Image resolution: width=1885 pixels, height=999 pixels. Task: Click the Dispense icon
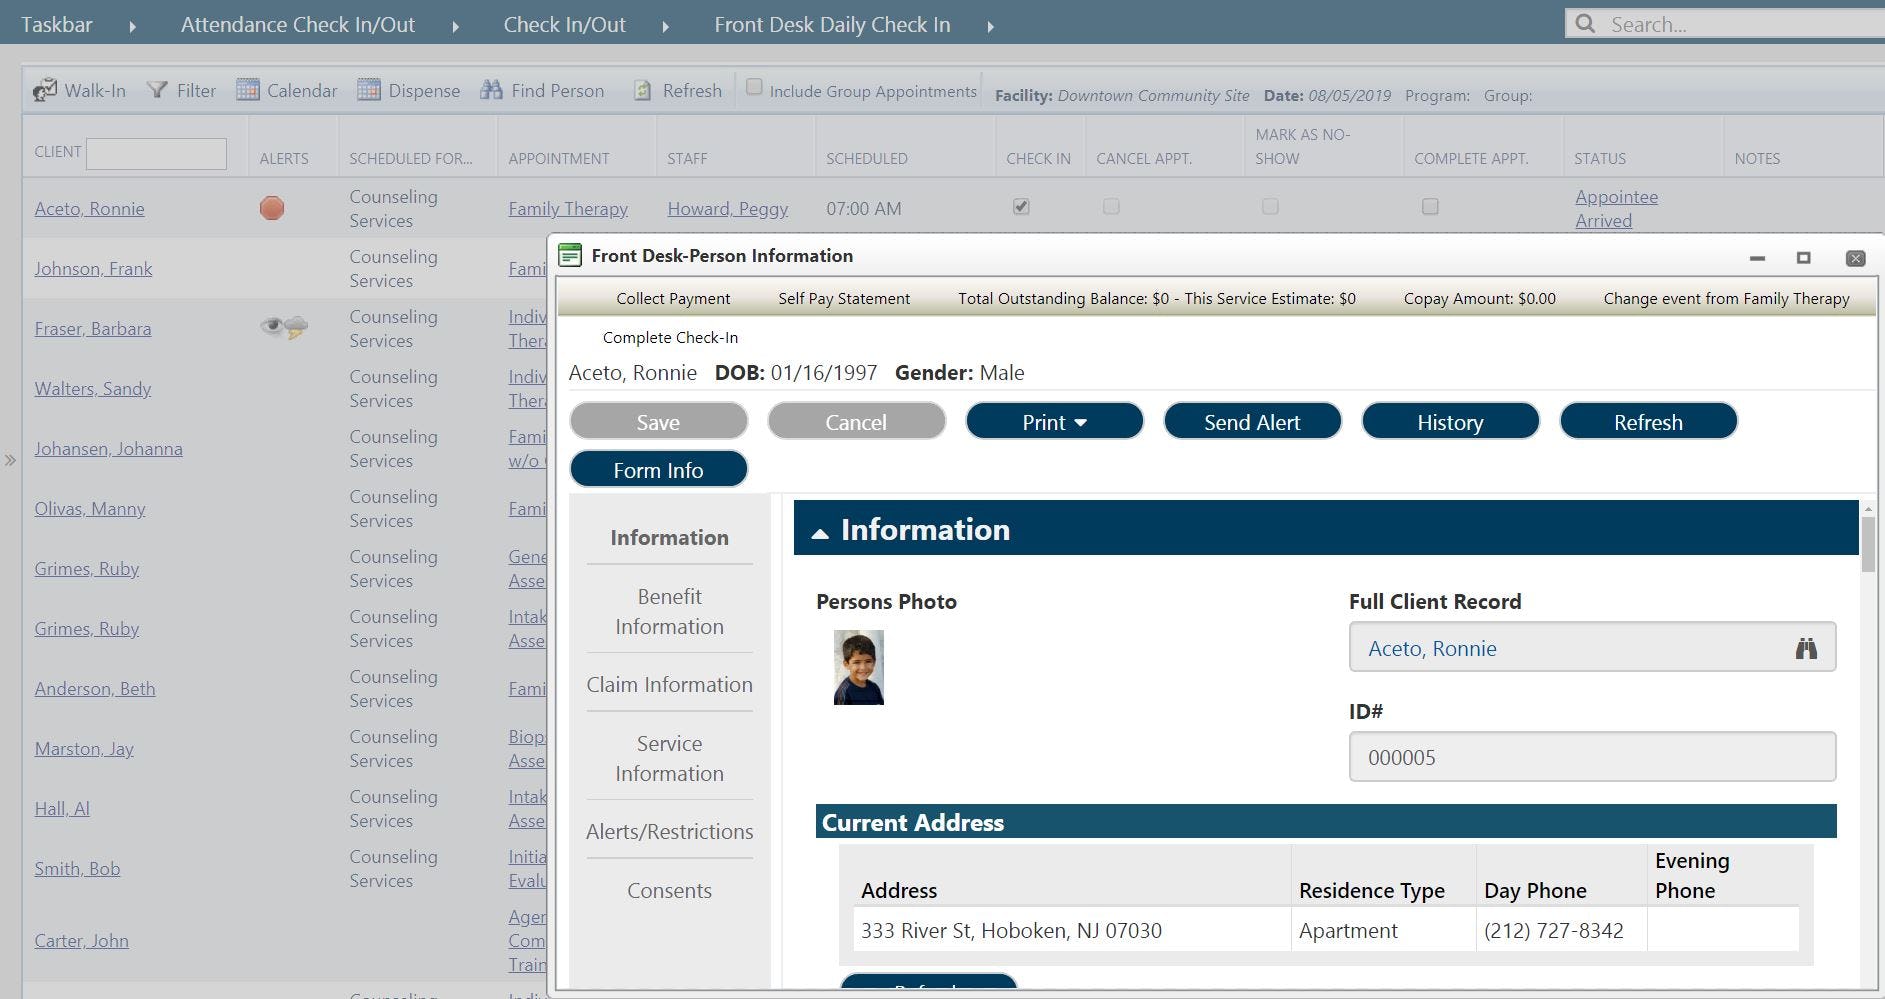click(371, 90)
